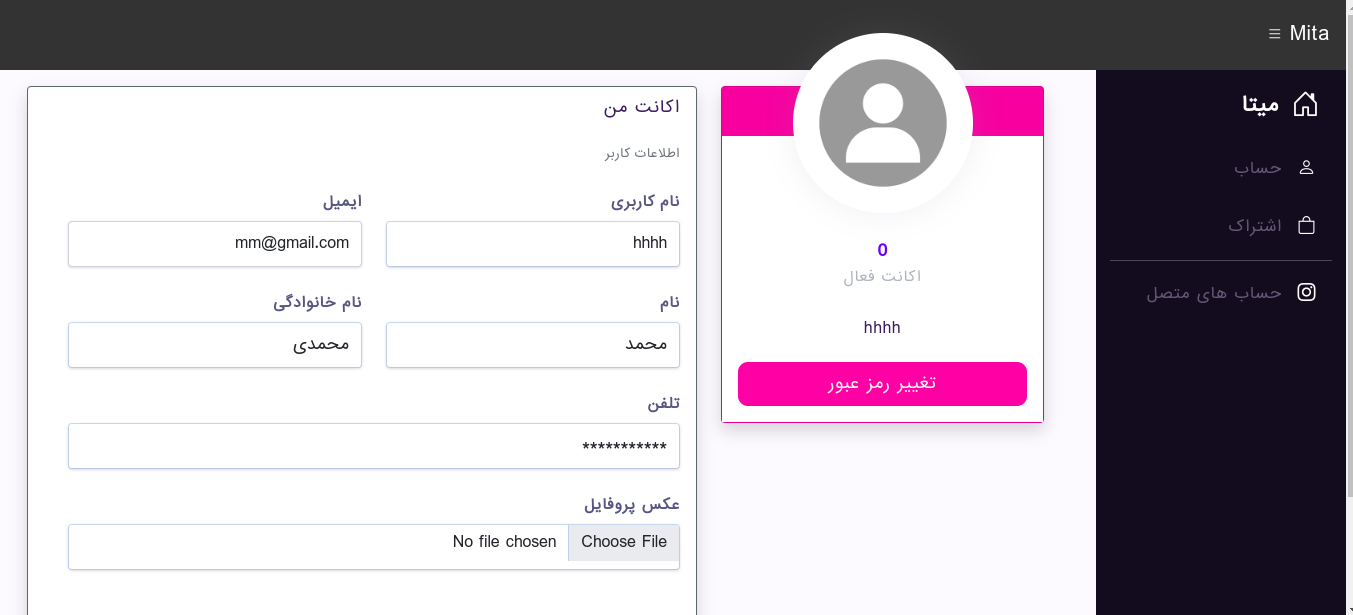The height and width of the screenshot is (615, 1353).
Task: Click the میتا brand title in the sidebar
Action: point(1261,104)
